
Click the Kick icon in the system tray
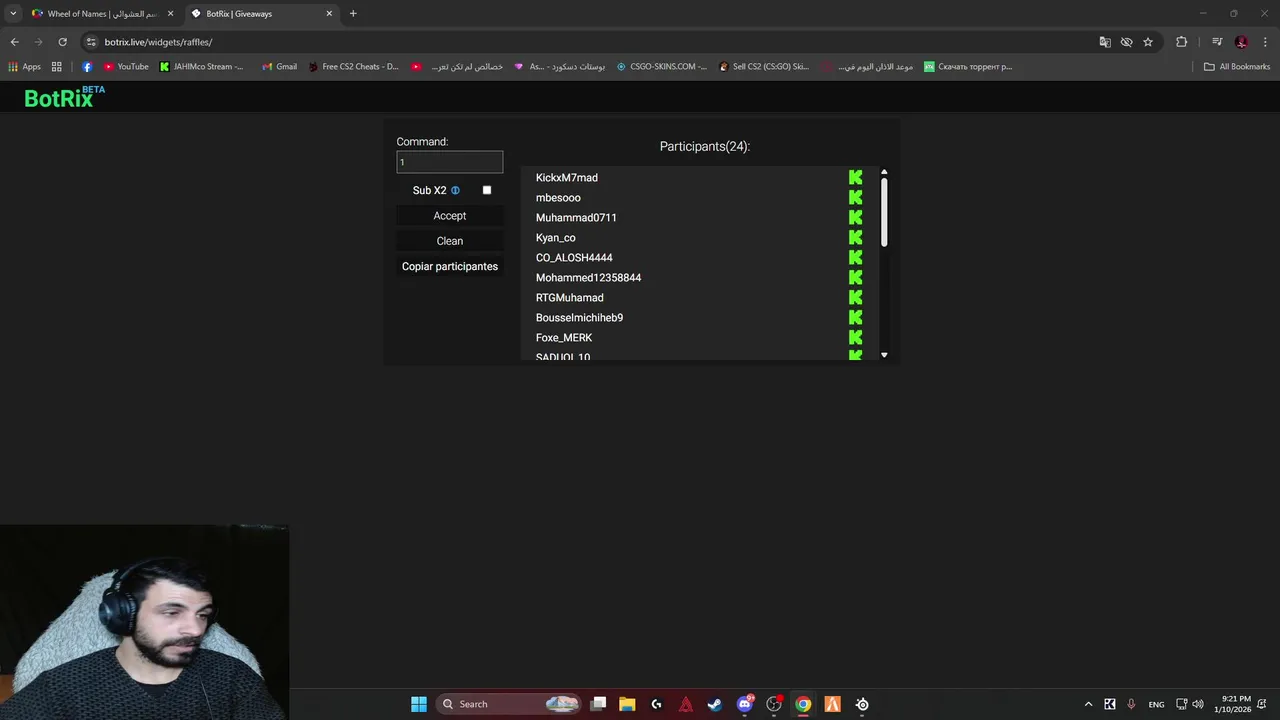(x=1110, y=704)
